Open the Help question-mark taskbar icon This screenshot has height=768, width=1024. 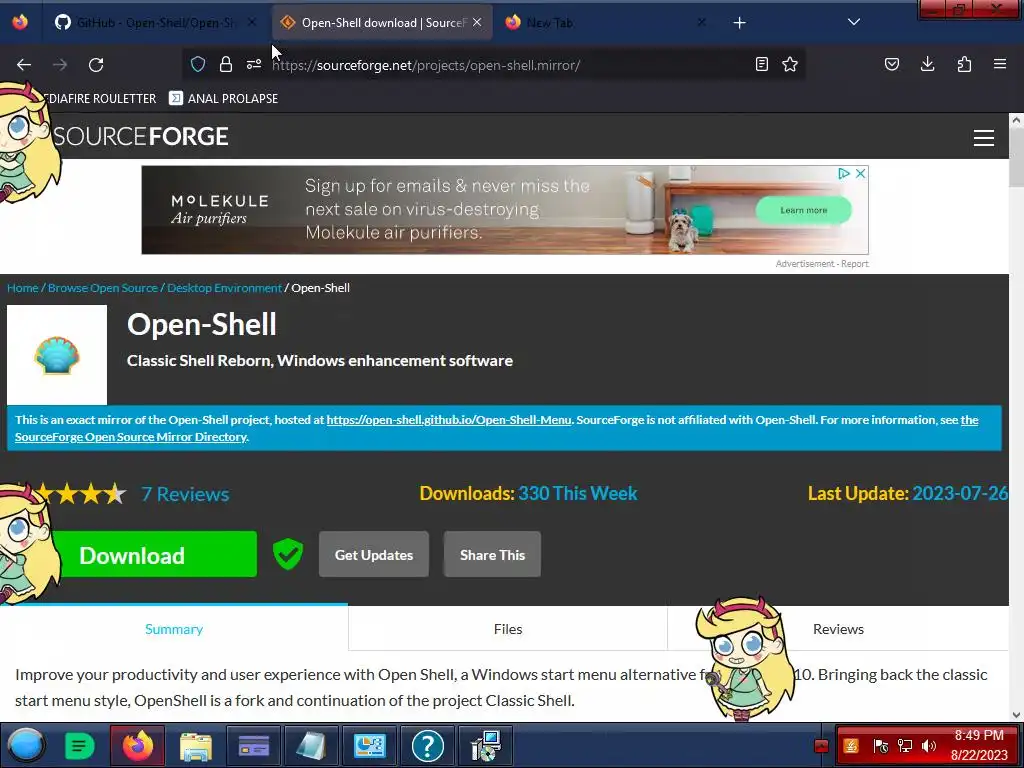428,745
